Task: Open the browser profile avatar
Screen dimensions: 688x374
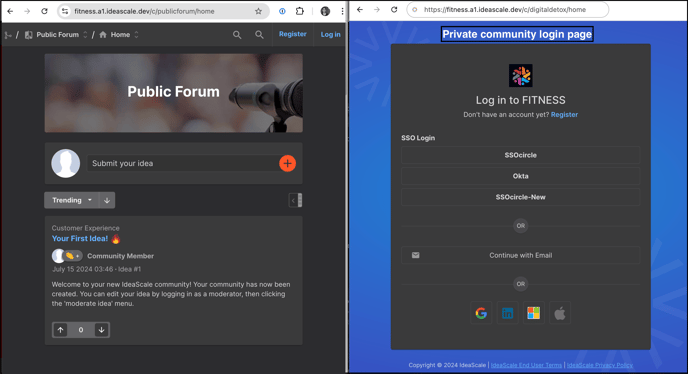Action: click(325, 11)
